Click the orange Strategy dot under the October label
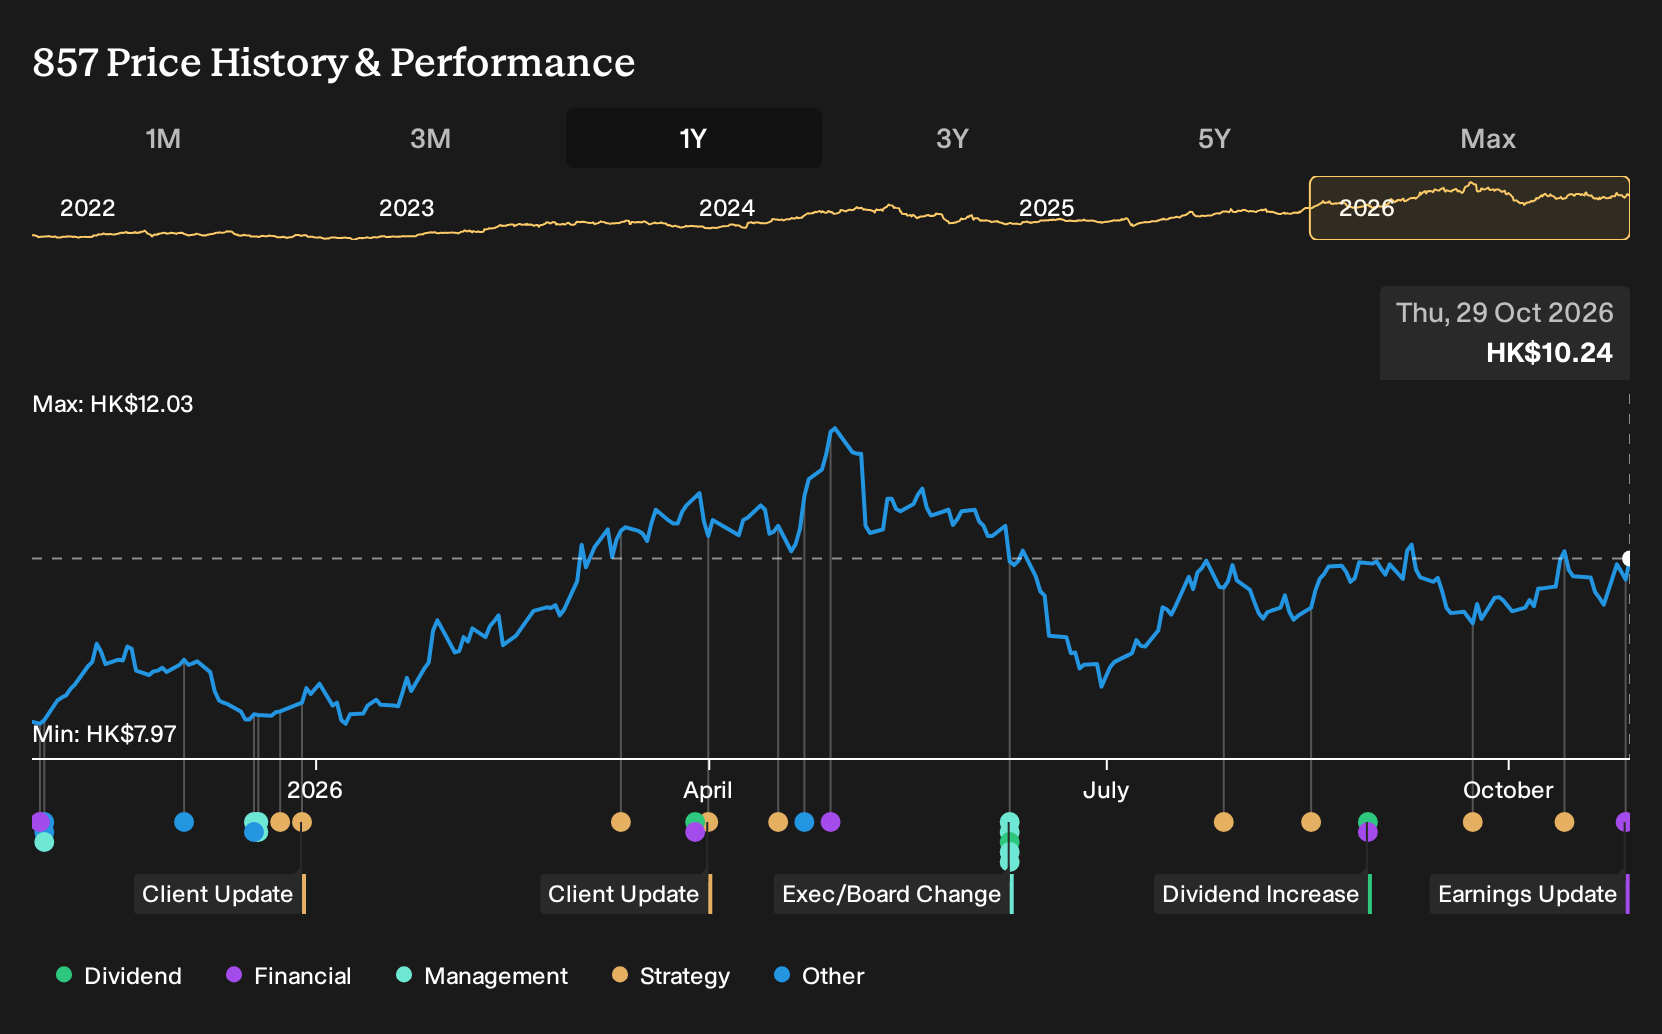 [x=1472, y=822]
